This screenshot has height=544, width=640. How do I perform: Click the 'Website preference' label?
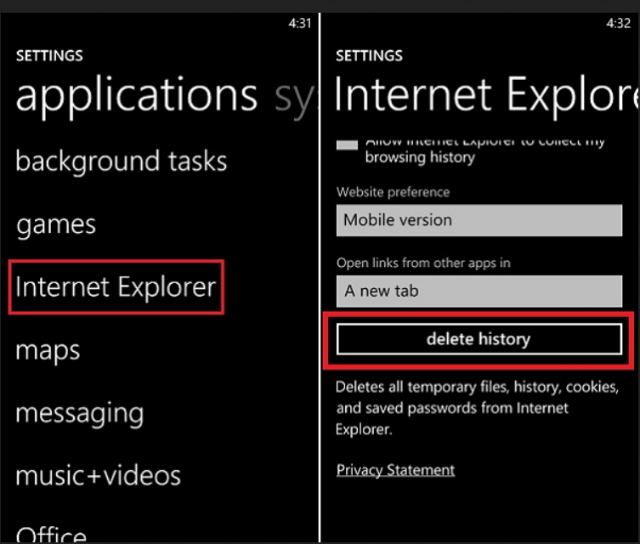point(393,192)
